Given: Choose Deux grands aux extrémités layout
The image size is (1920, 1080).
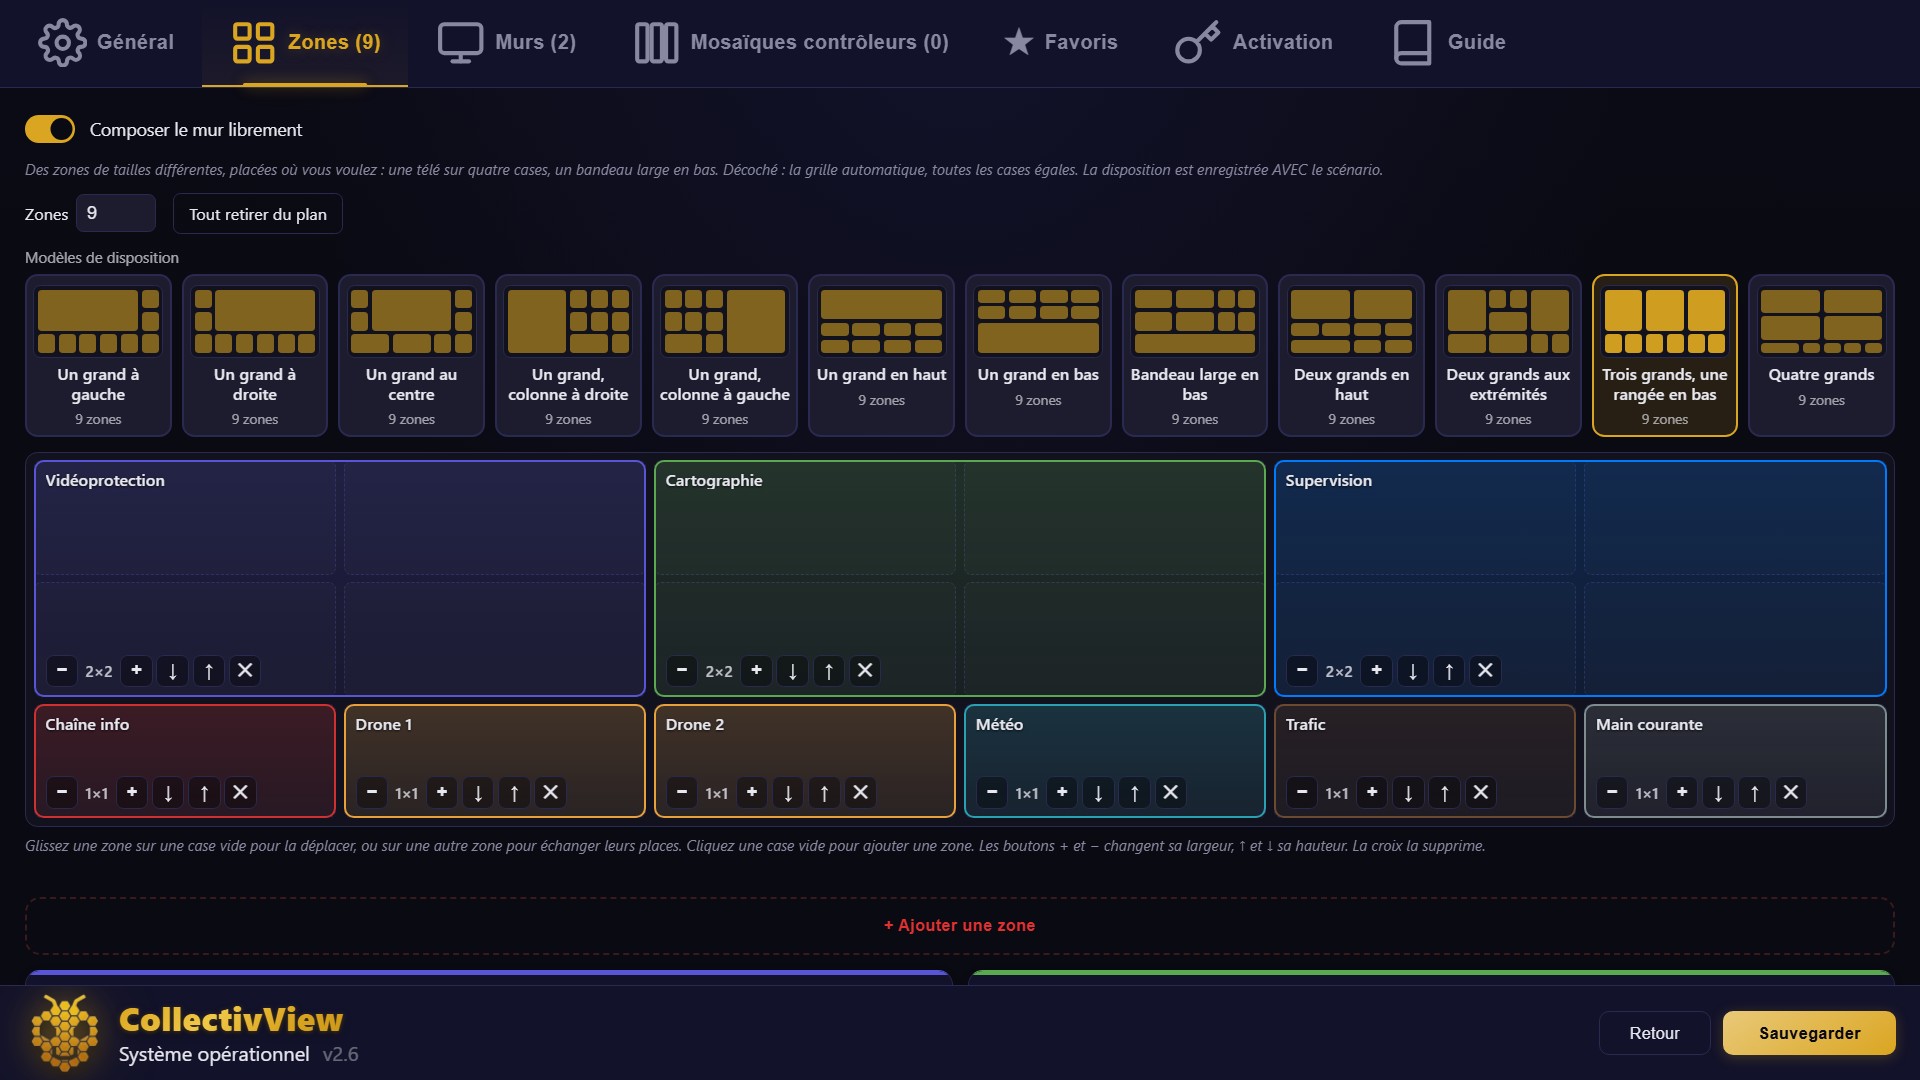Looking at the screenshot, I should [x=1508, y=356].
